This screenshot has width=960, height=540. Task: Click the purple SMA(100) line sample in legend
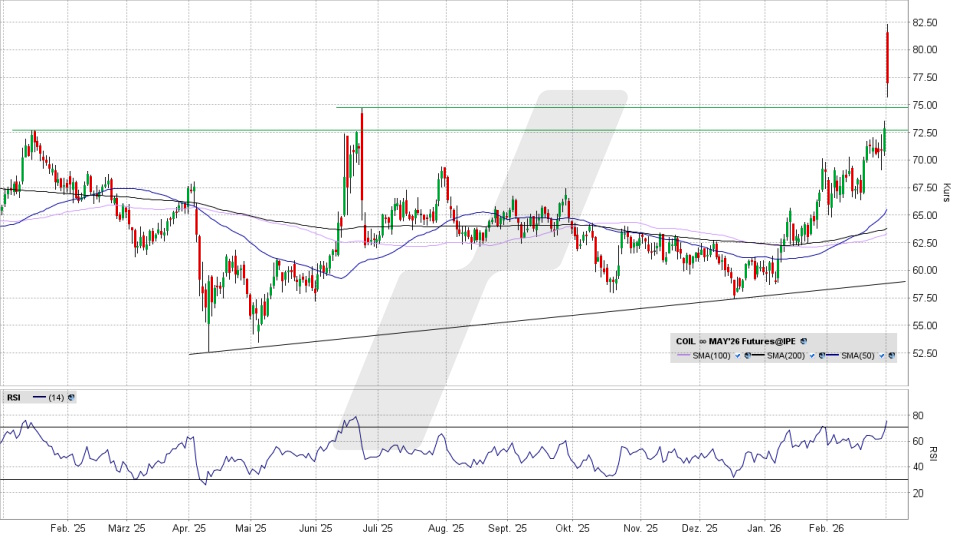683,355
